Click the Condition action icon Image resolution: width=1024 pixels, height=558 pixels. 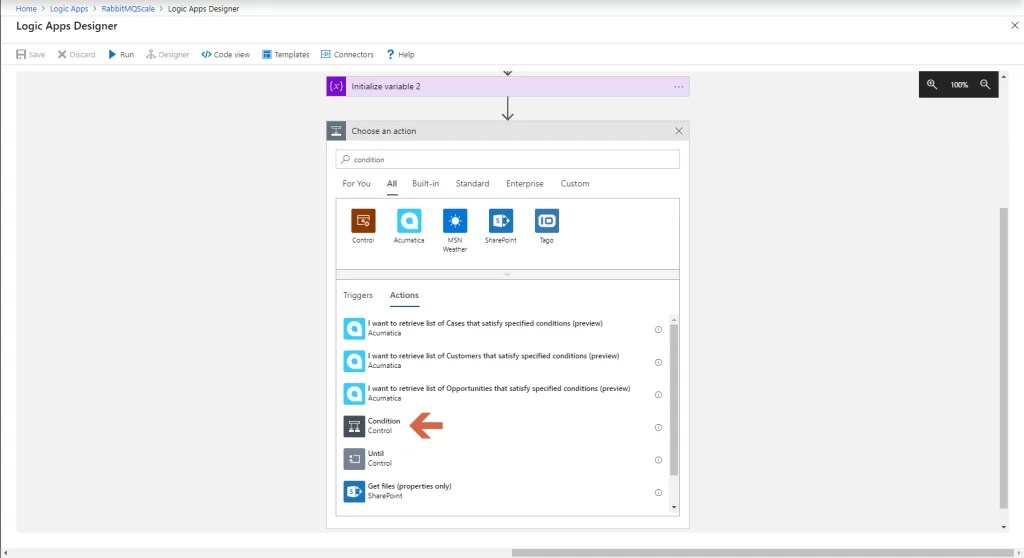pyautogui.click(x=354, y=426)
